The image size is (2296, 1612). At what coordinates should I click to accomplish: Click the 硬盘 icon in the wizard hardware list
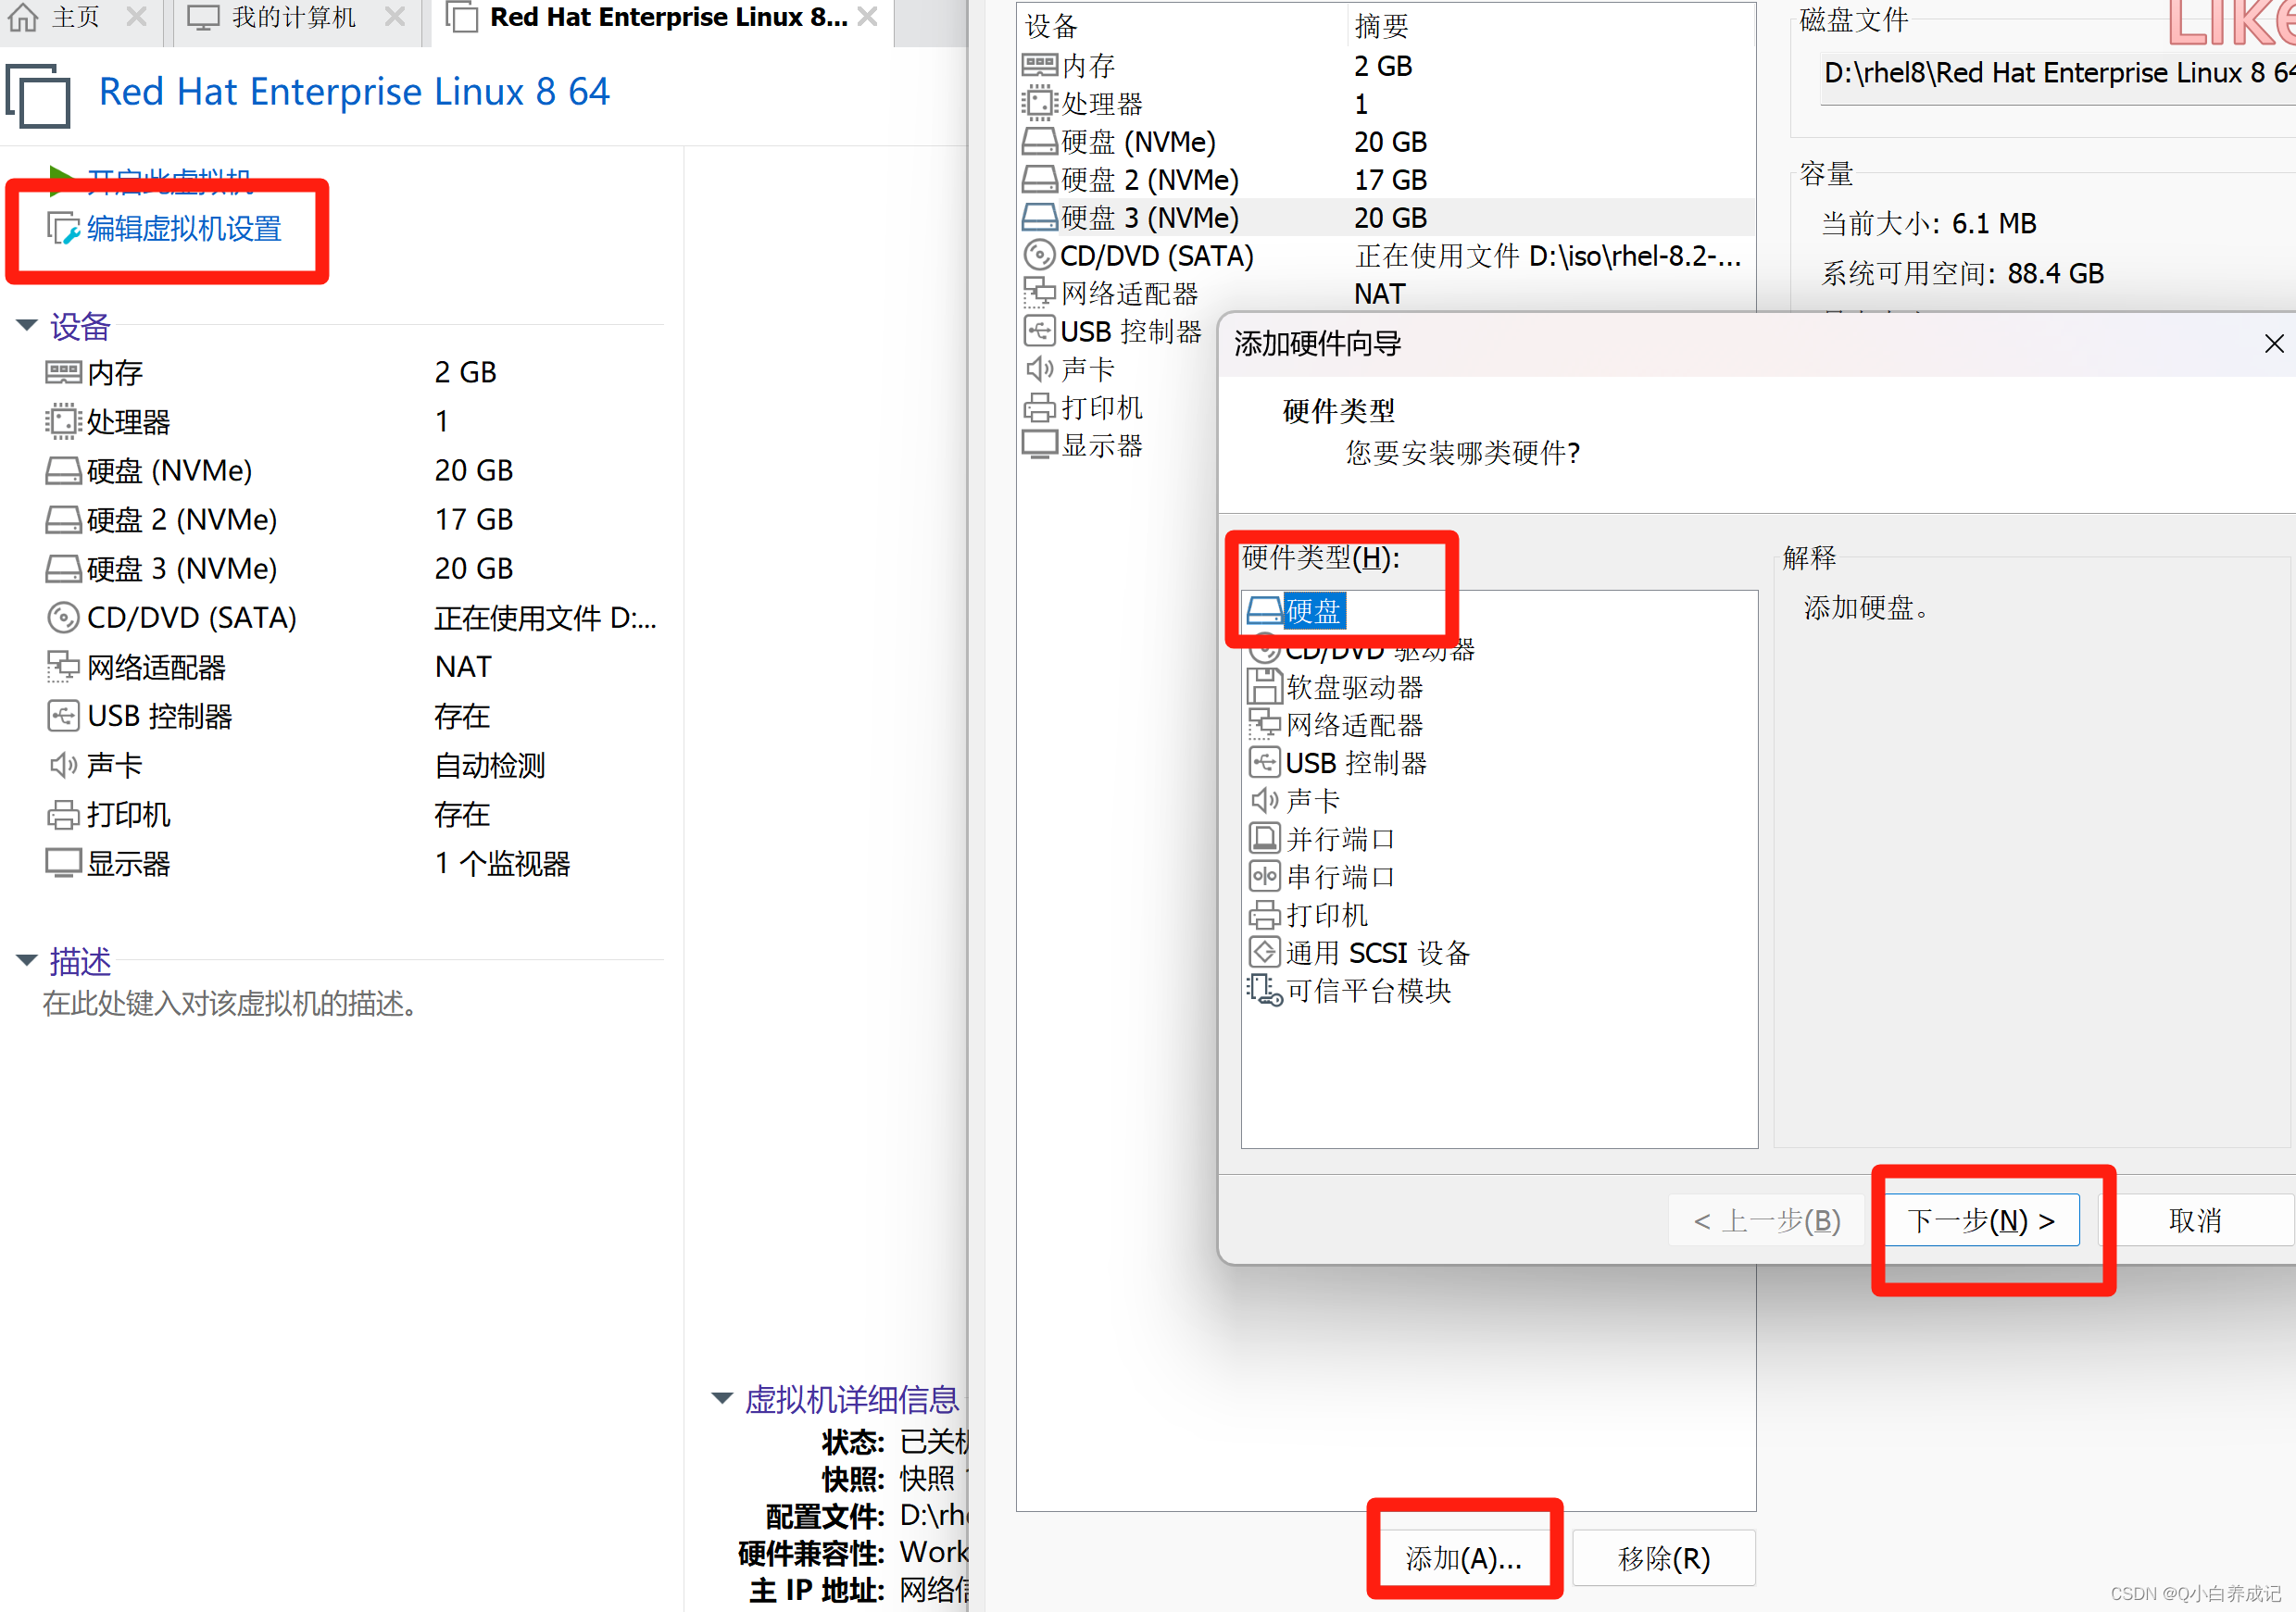(1265, 610)
